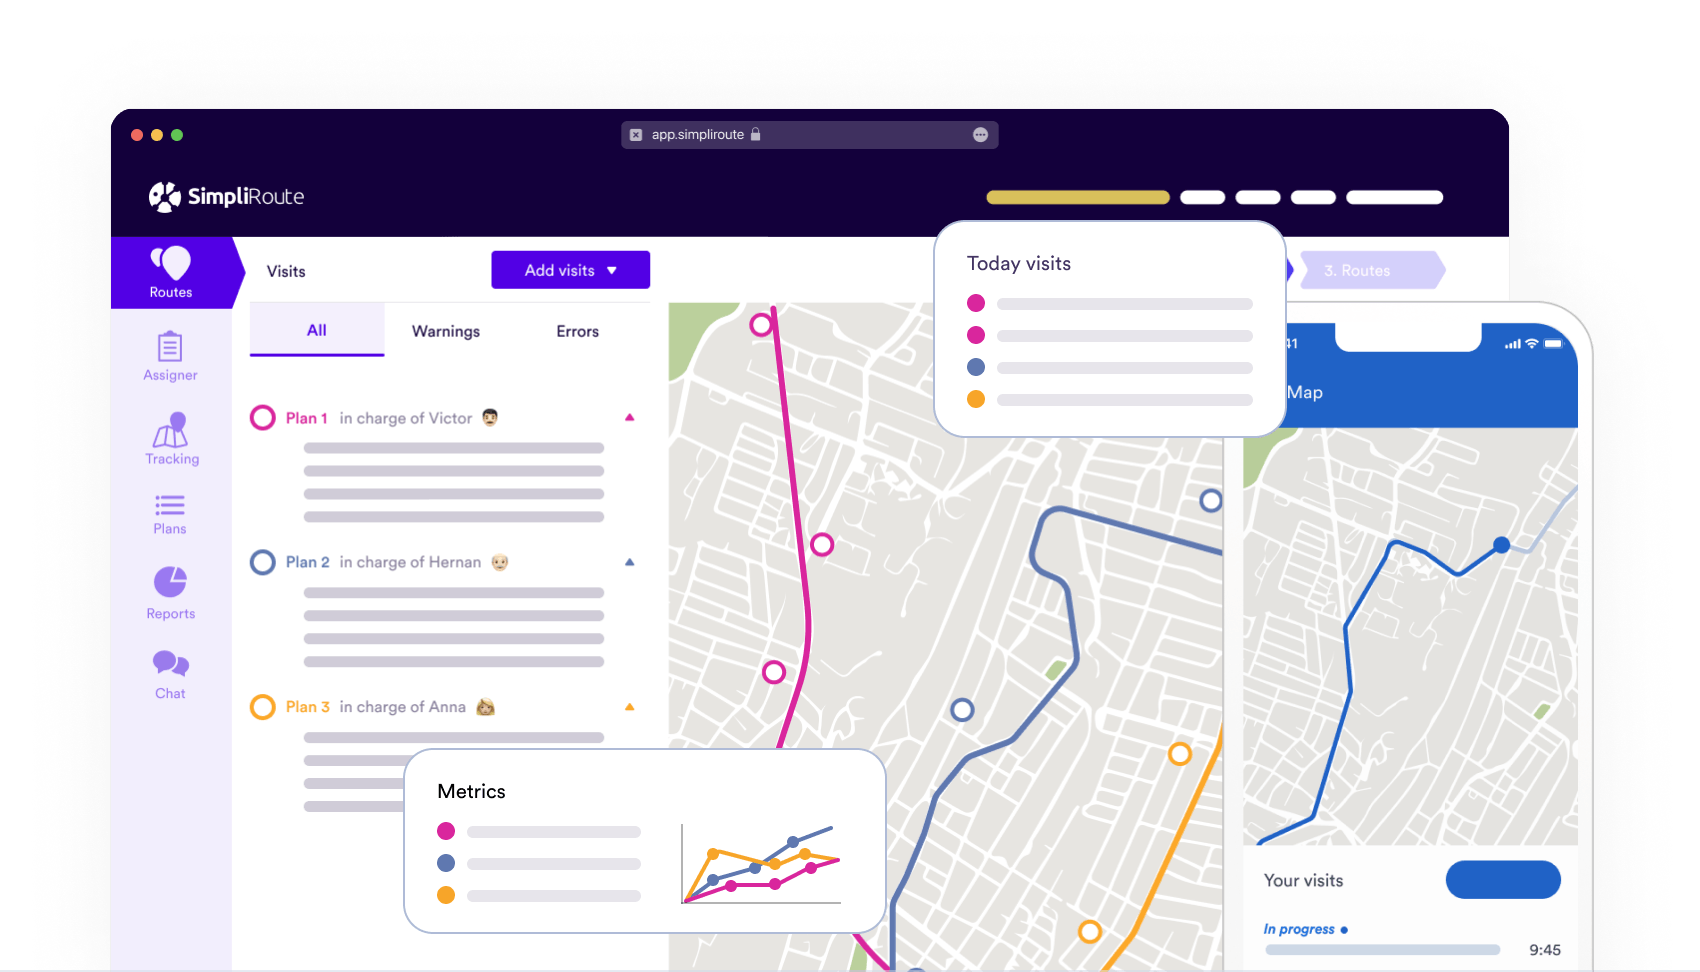The height and width of the screenshot is (972, 1700).
Task: Click the blue dot in Today visits list
Action: (x=976, y=367)
